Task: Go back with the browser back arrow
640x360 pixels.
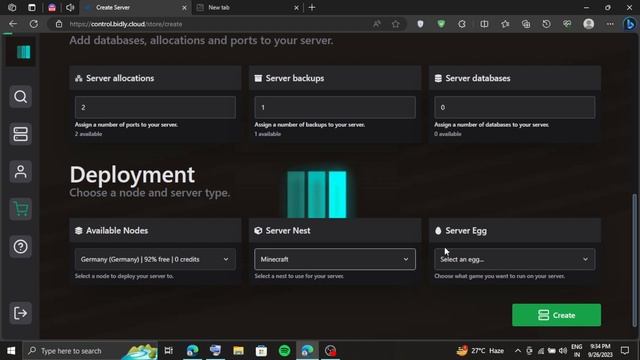Action: pos(13,24)
